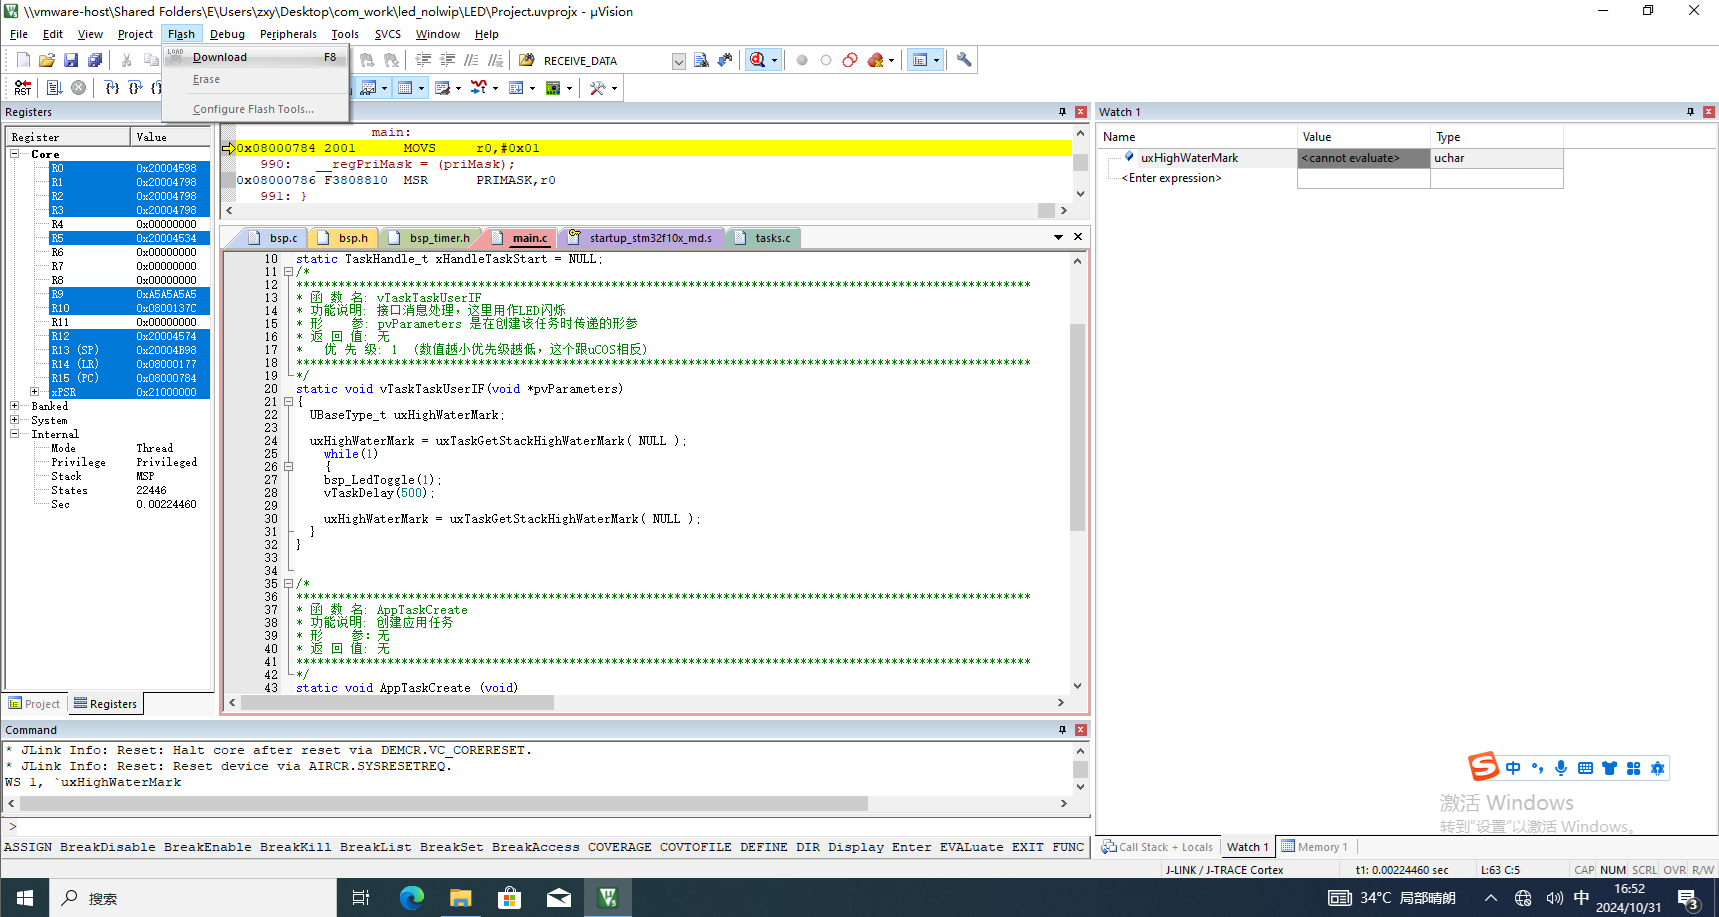The width and height of the screenshot is (1719, 917).
Task: Click the Toolbox hammer icon
Action: coord(597,88)
